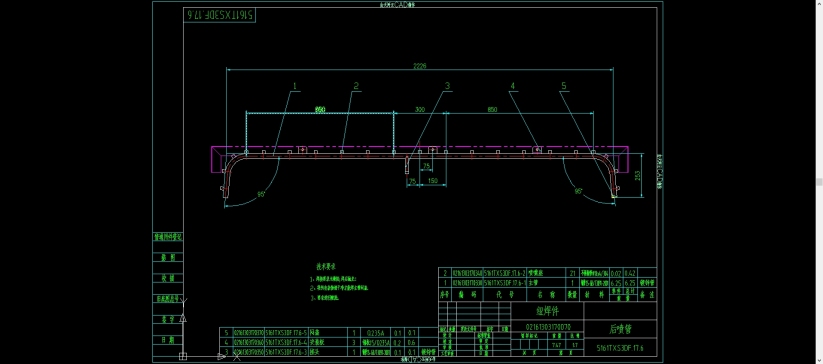Select part callout number 4
Viewport: 823px width, 364px height.
click(x=513, y=86)
